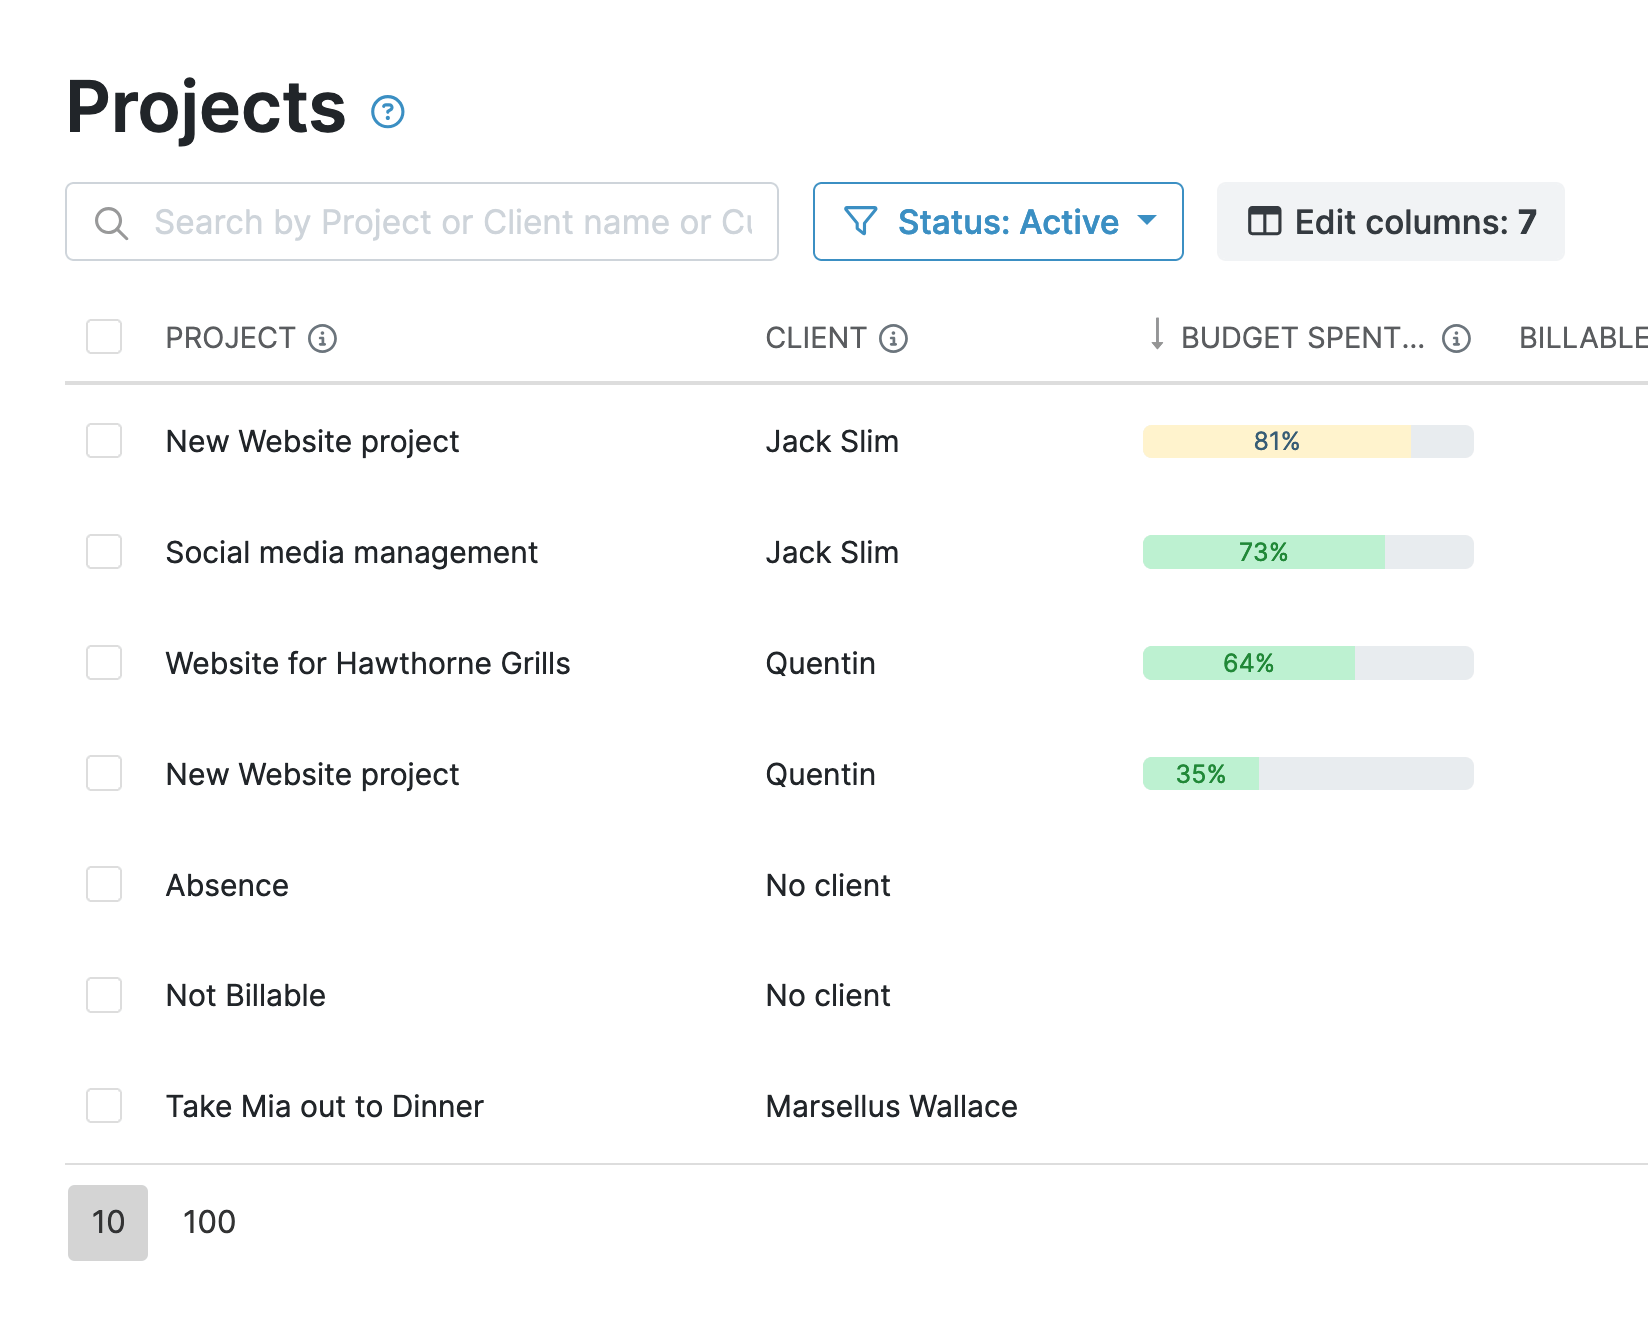This screenshot has height=1322, width=1648.
Task: Check the Website for Hawthorne Grills row
Action: tap(103, 662)
